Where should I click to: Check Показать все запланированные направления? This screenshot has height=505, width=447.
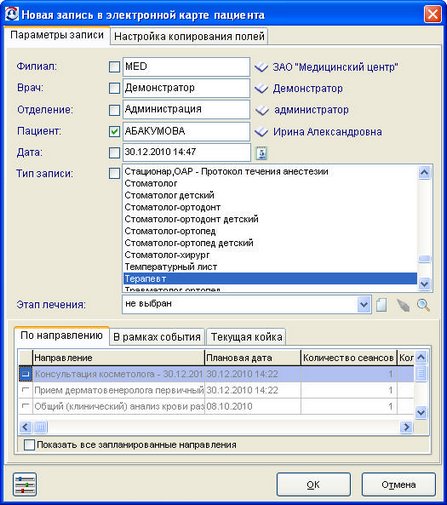(29, 445)
